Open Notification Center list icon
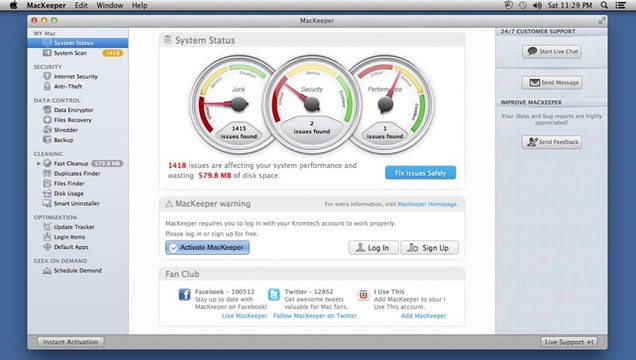 pos(620,5)
